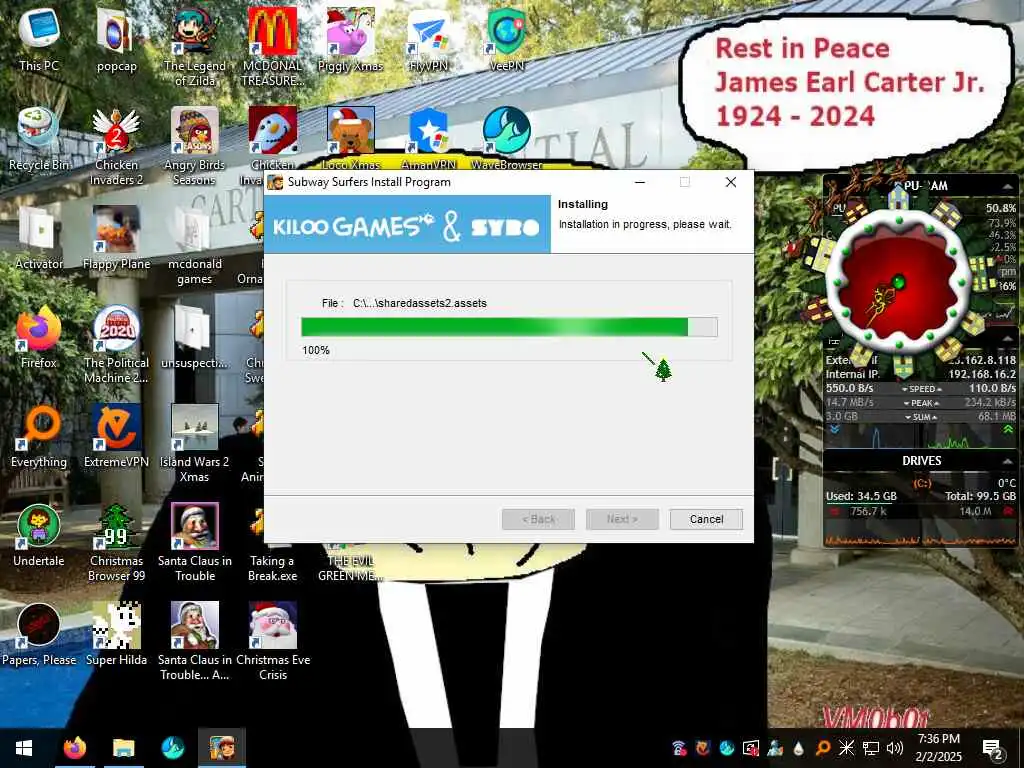Launch the ExtremeVPN desktop shortcut
Screen dimensions: 1024x768
tap(116, 436)
